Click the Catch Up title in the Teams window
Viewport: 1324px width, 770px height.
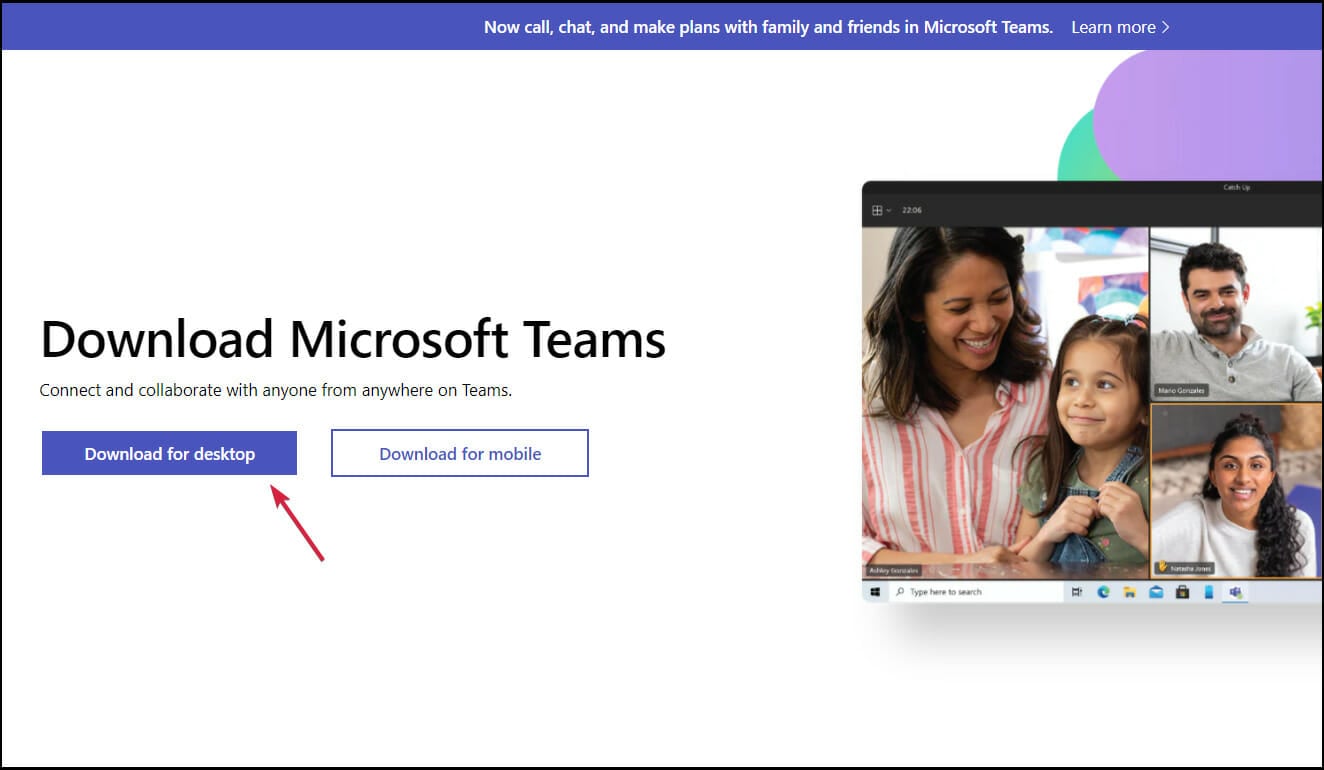1235,187
